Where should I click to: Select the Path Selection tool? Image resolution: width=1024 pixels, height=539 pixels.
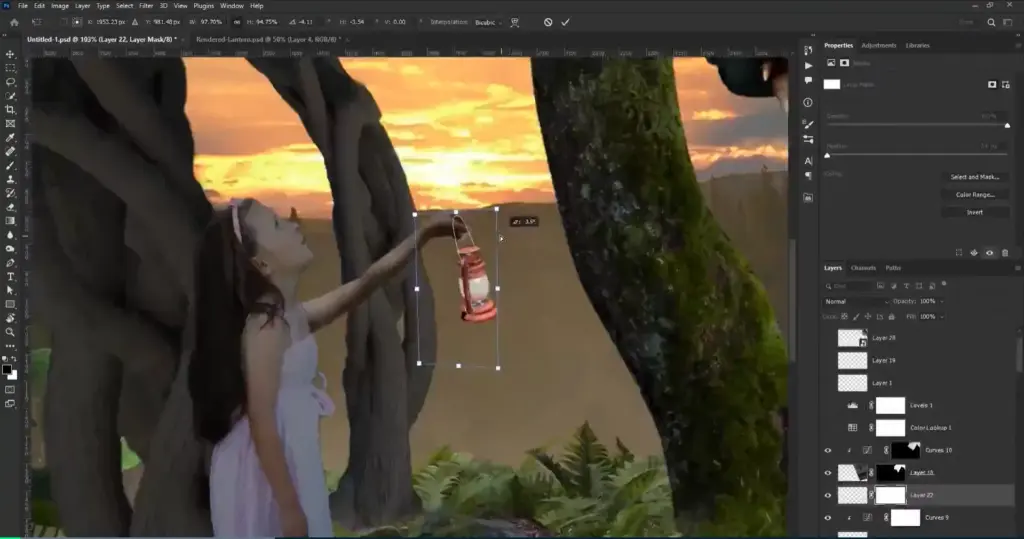point(10,291)
